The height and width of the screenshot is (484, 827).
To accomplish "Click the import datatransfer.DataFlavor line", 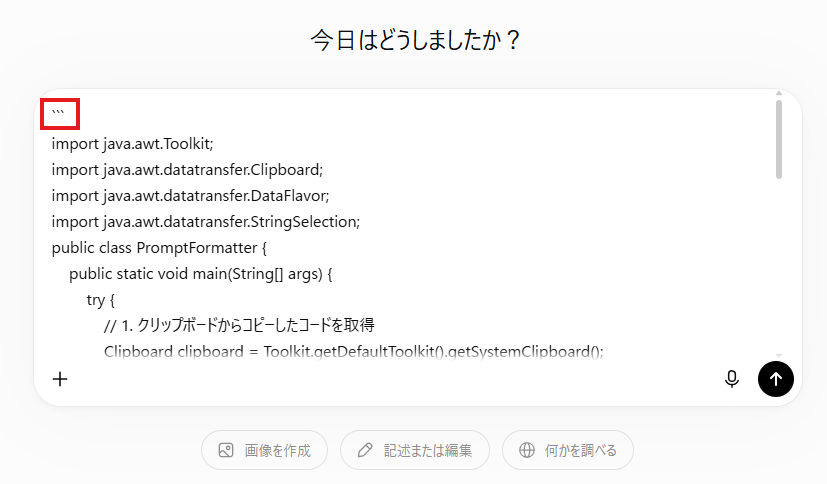I will tap(190, 196).
